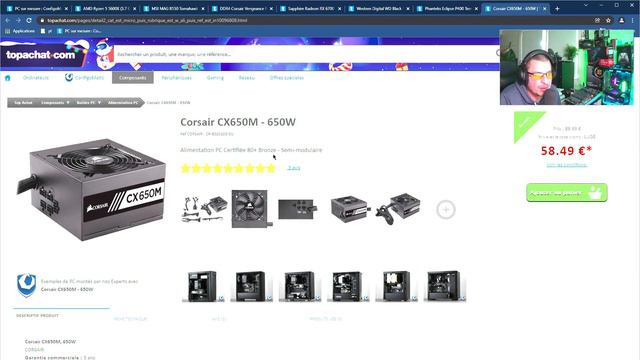Select the cables-and-PSU thumbnail
This screenshot has height=360, width=640.
pyautogui.click(x=204, y=209)
